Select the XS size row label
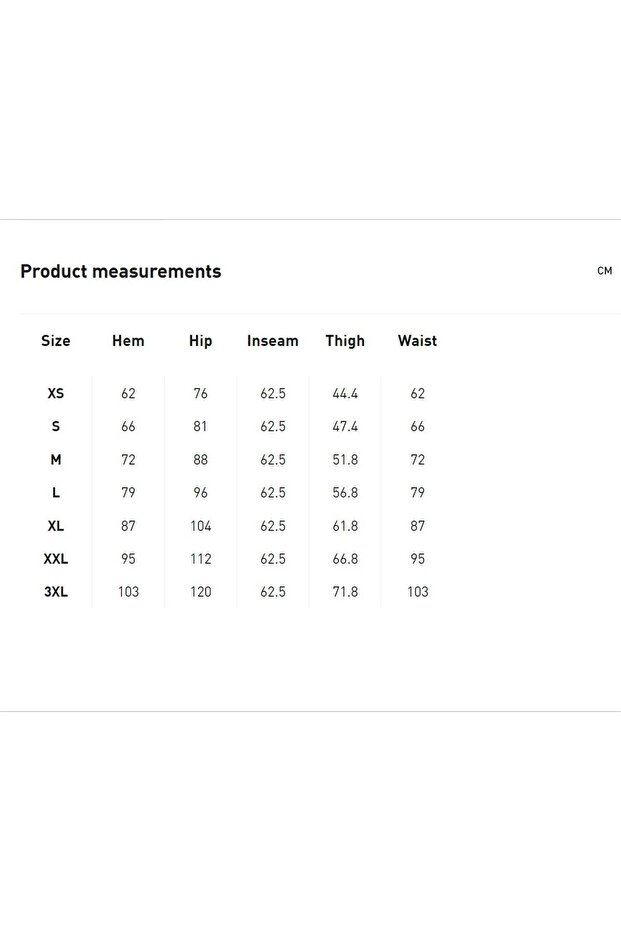 [x=56, y=394]
